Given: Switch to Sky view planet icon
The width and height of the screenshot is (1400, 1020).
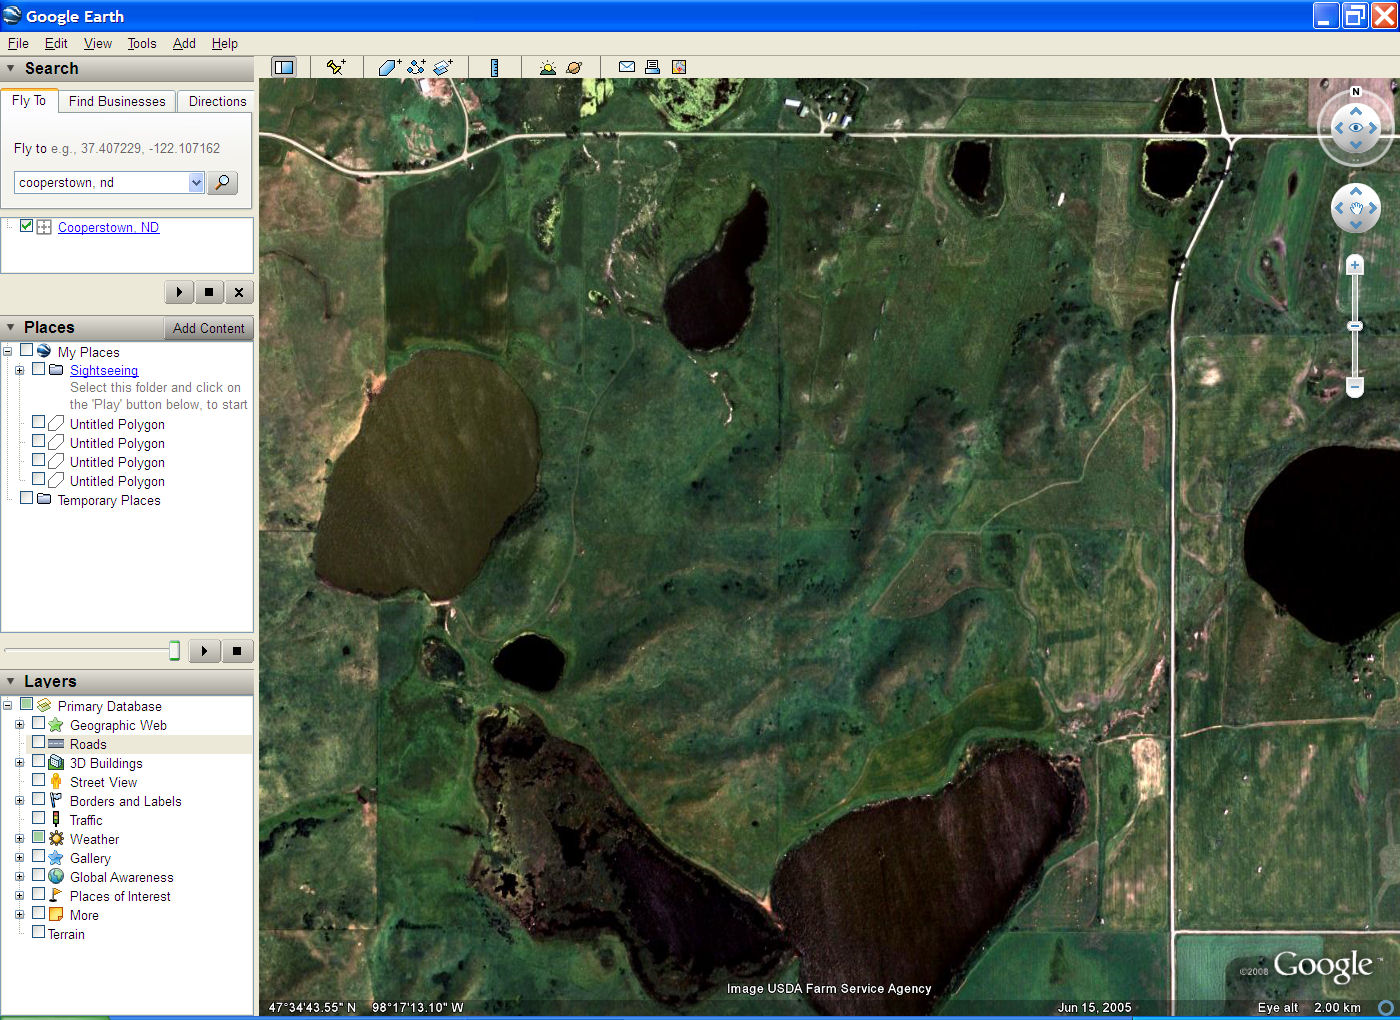Looking at the screenshot, I should click(574, 67).
